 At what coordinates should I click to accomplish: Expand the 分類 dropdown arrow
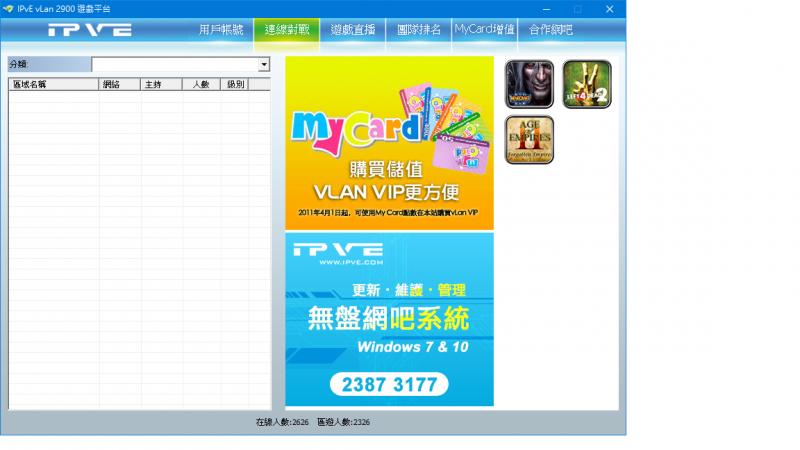pyautogui.click(x=264, y=64)
